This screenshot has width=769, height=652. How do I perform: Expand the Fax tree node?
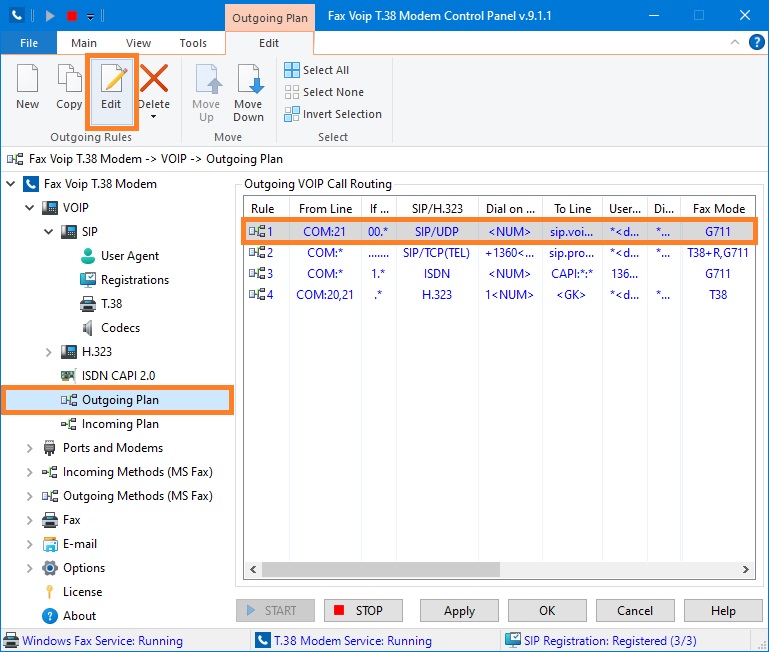29,520
